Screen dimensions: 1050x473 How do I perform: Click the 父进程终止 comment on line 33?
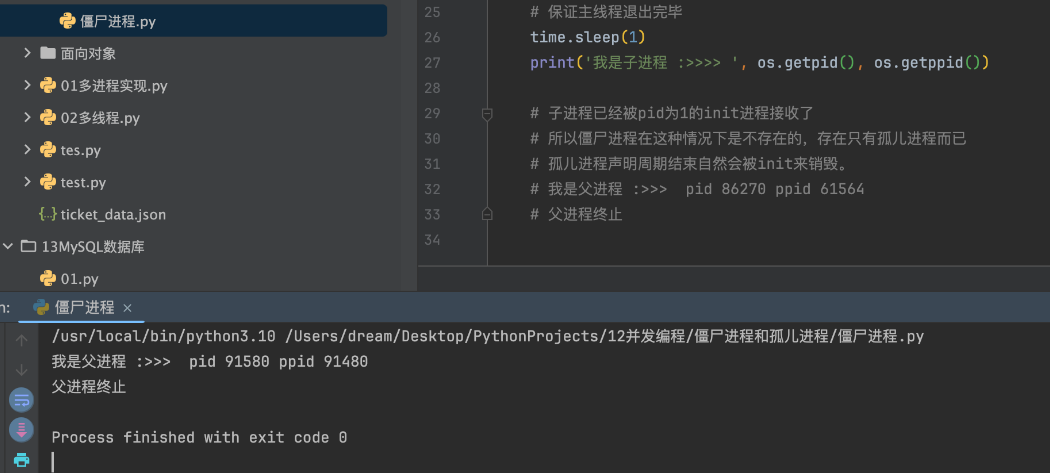(x=576, y=214)
